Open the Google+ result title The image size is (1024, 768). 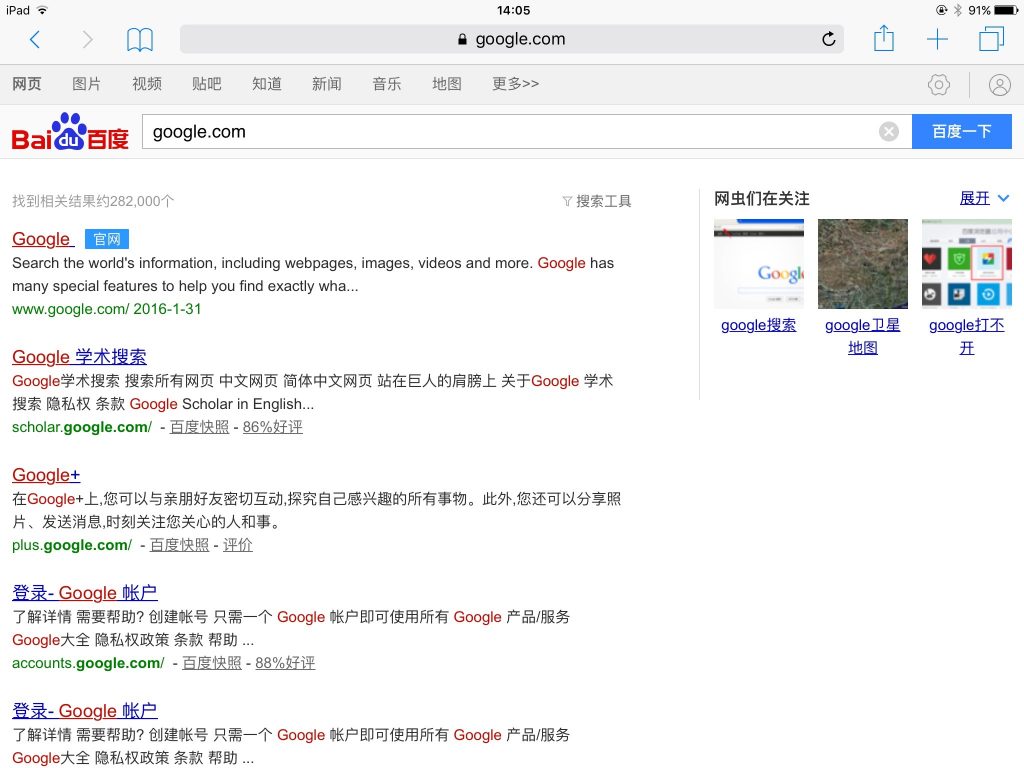click(46, 475)
